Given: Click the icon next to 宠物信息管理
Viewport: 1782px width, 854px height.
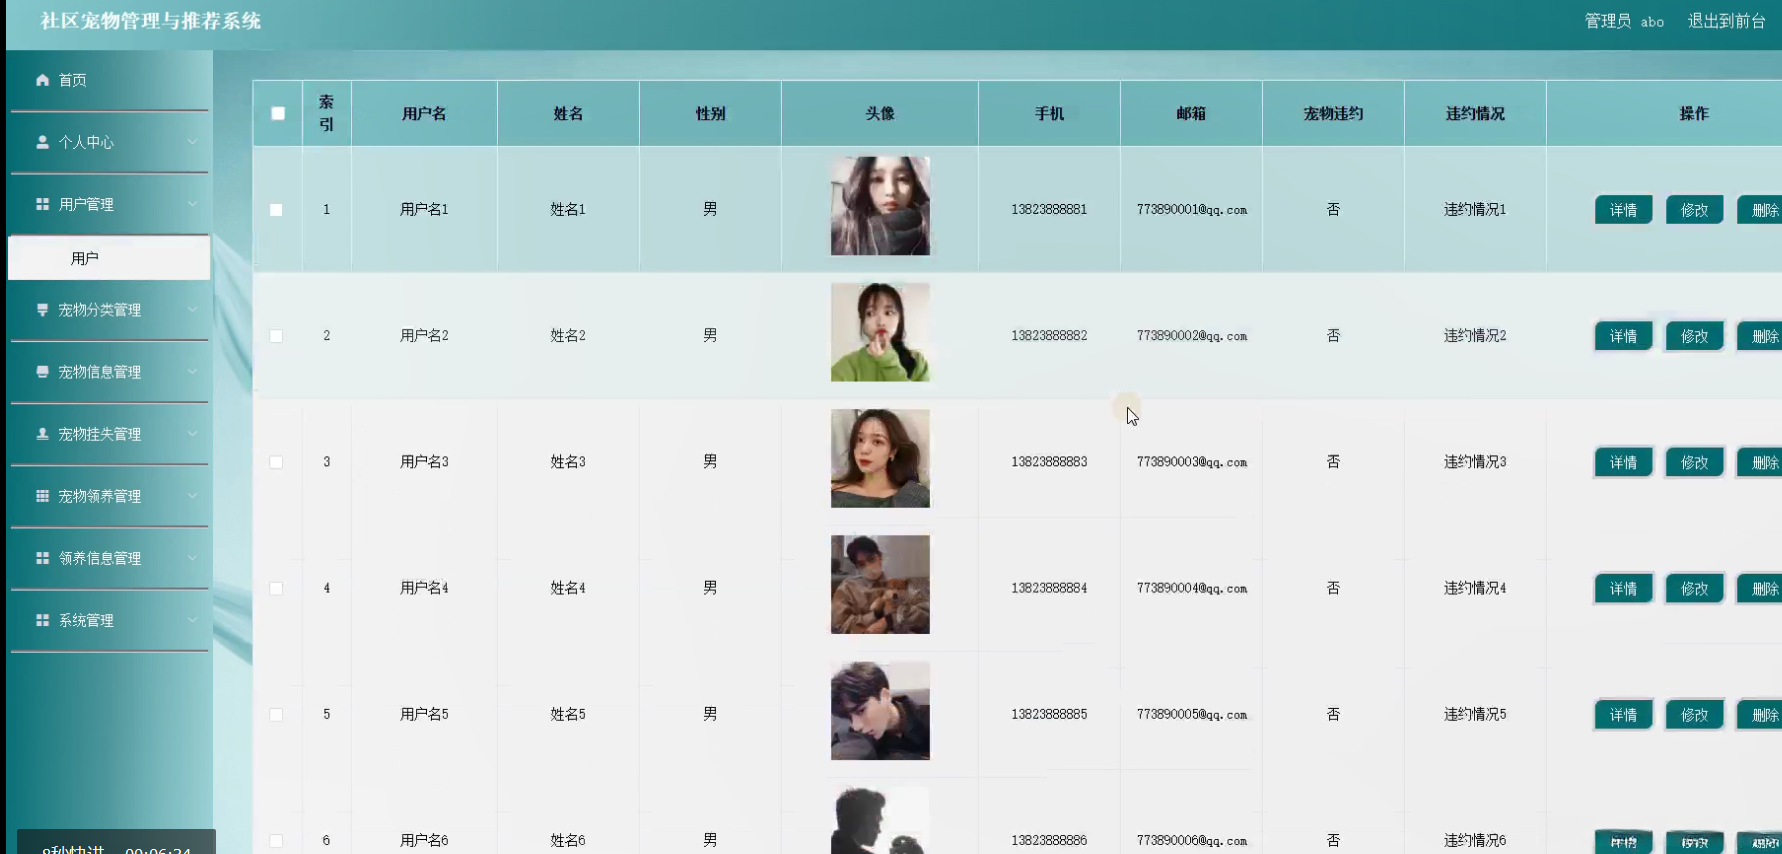Looking at the screenshot, I should (42, 372).
